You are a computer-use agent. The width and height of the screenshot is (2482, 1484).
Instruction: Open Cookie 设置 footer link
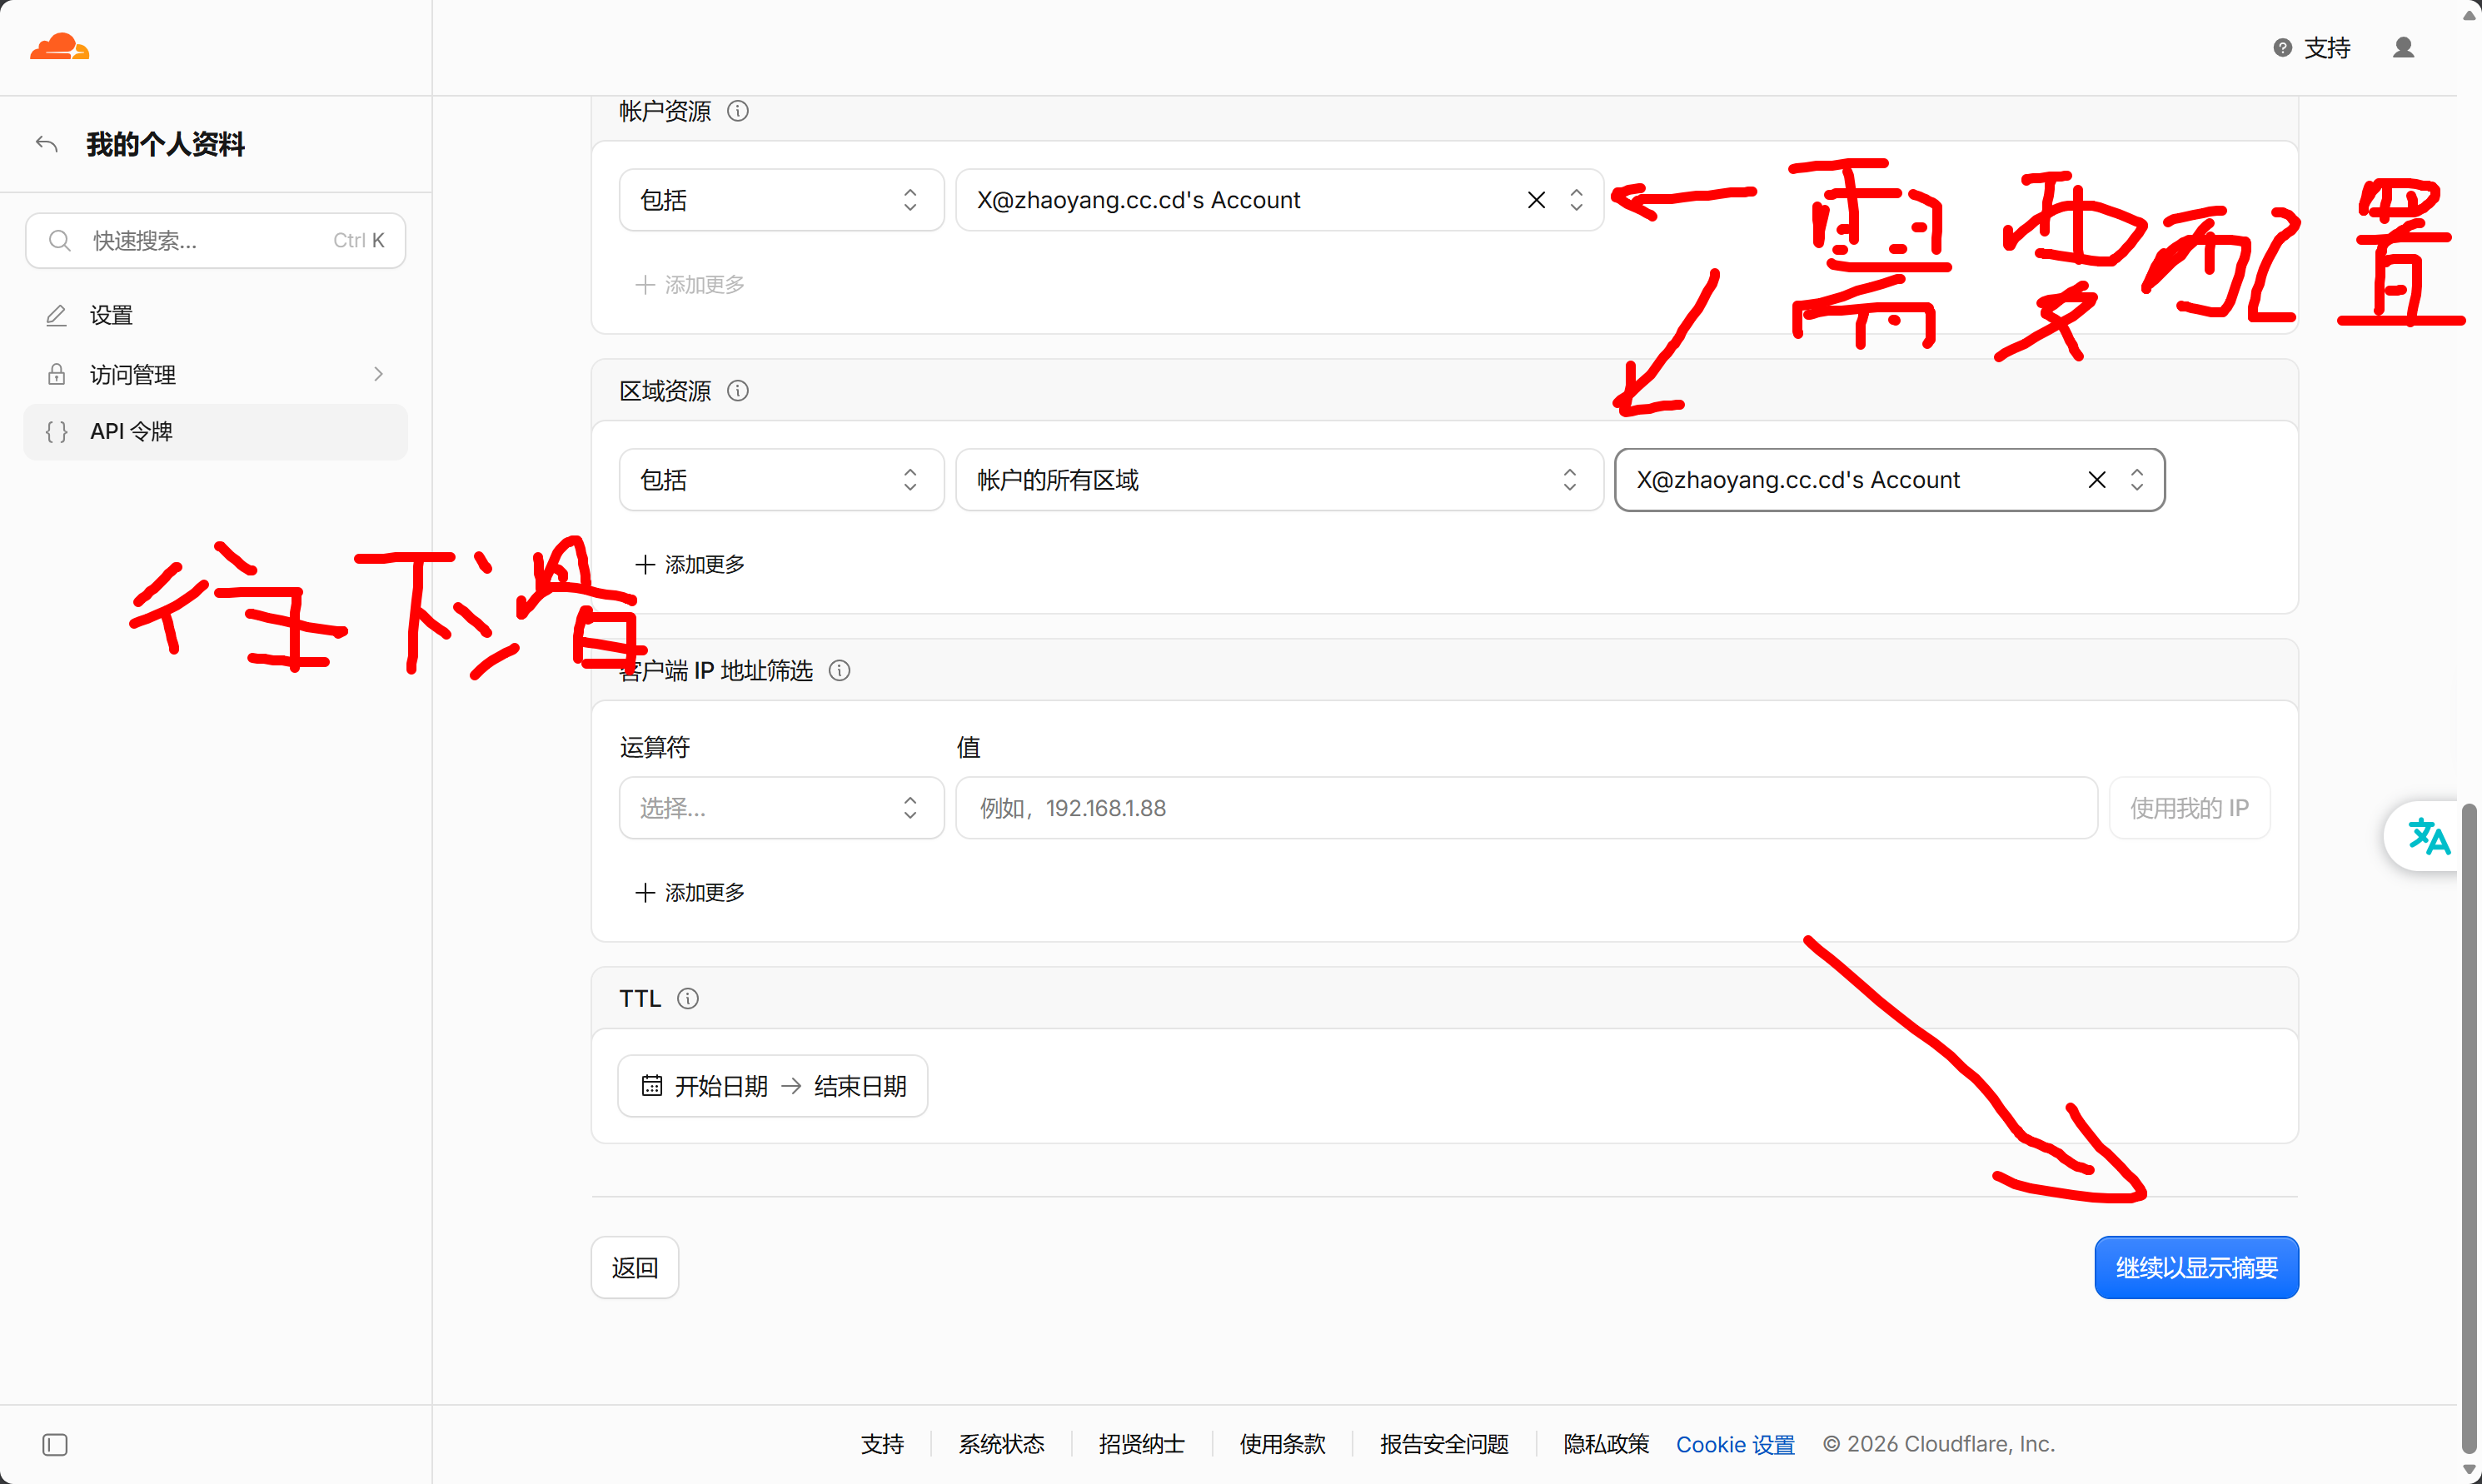point(1735,1444)
